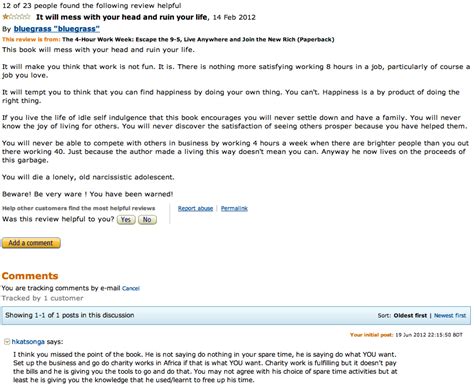Screen dimensions: 474x387
Task: Sort discussion posts by Newest first
Action: click(450, 315)
